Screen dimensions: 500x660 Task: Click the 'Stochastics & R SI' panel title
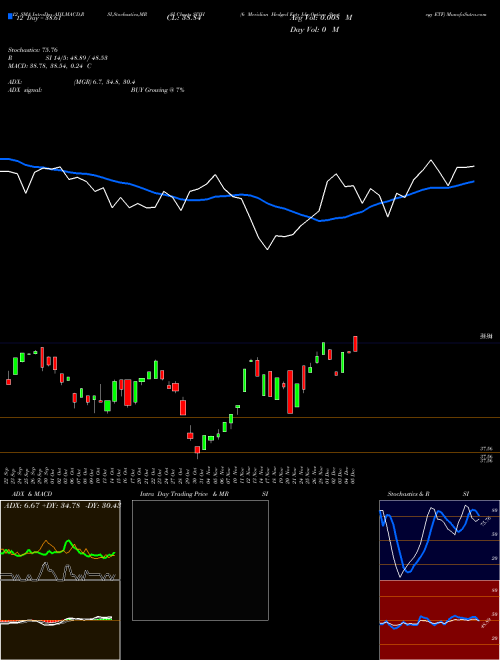(x=428, y=494)
